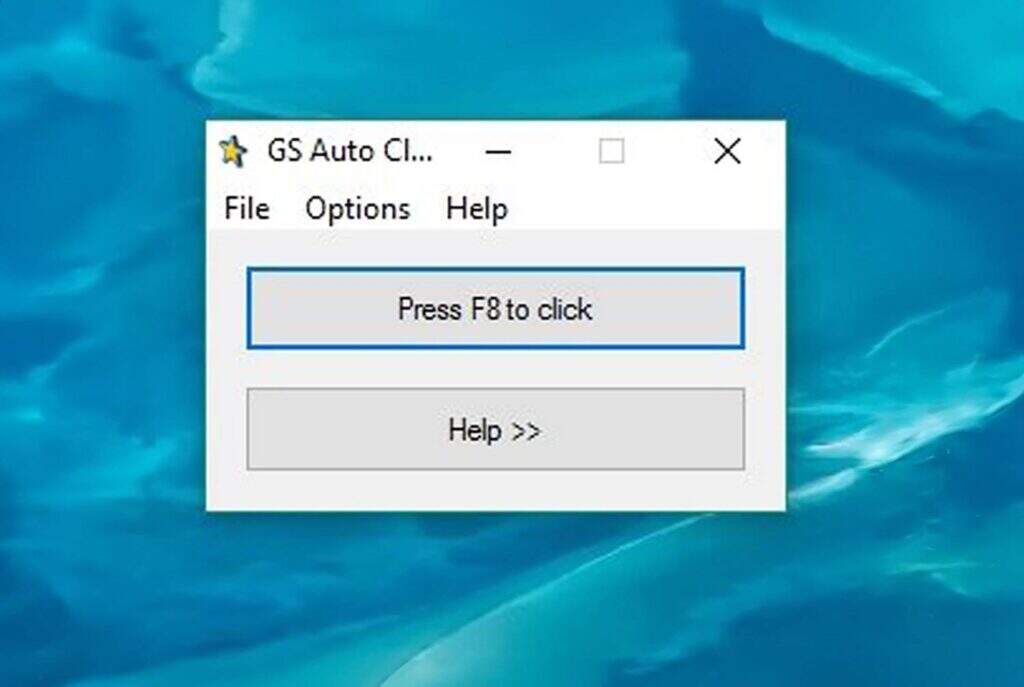
Task: Click the desktop background right of the window
Action: (900, 320)
